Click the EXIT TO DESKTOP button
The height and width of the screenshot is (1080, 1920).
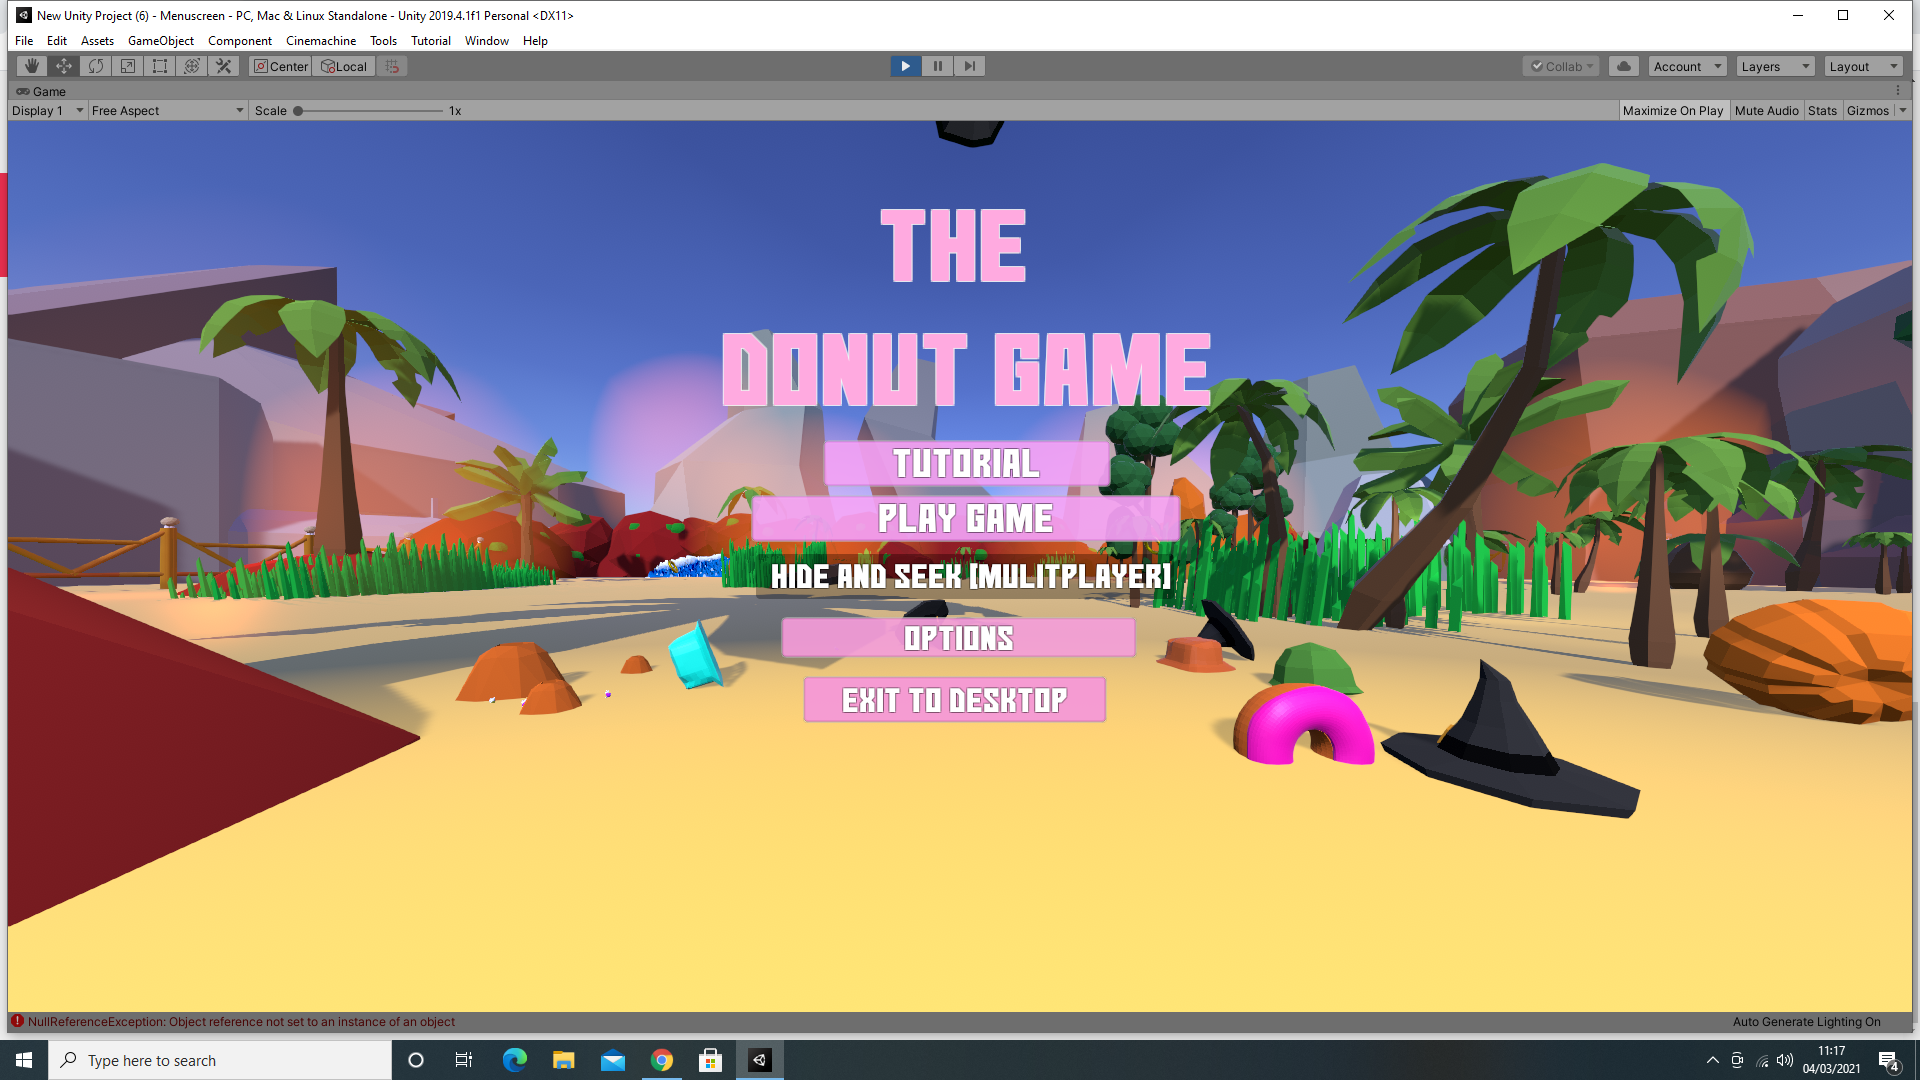pos(954,700)
